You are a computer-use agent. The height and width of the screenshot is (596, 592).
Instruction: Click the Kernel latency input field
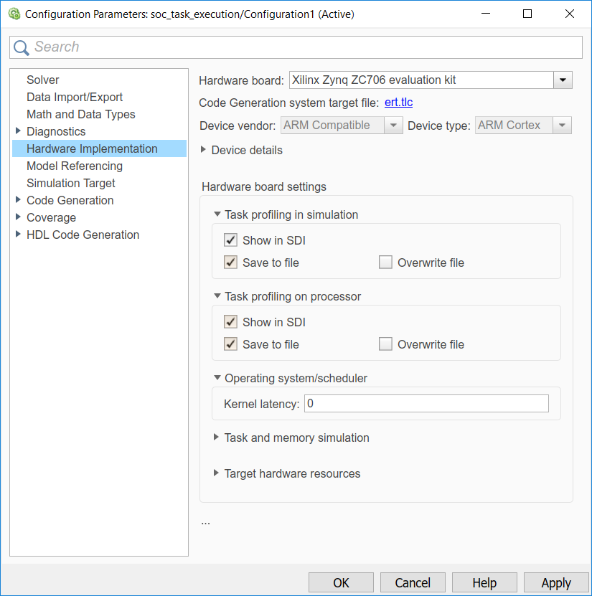[x=426, y=403]
